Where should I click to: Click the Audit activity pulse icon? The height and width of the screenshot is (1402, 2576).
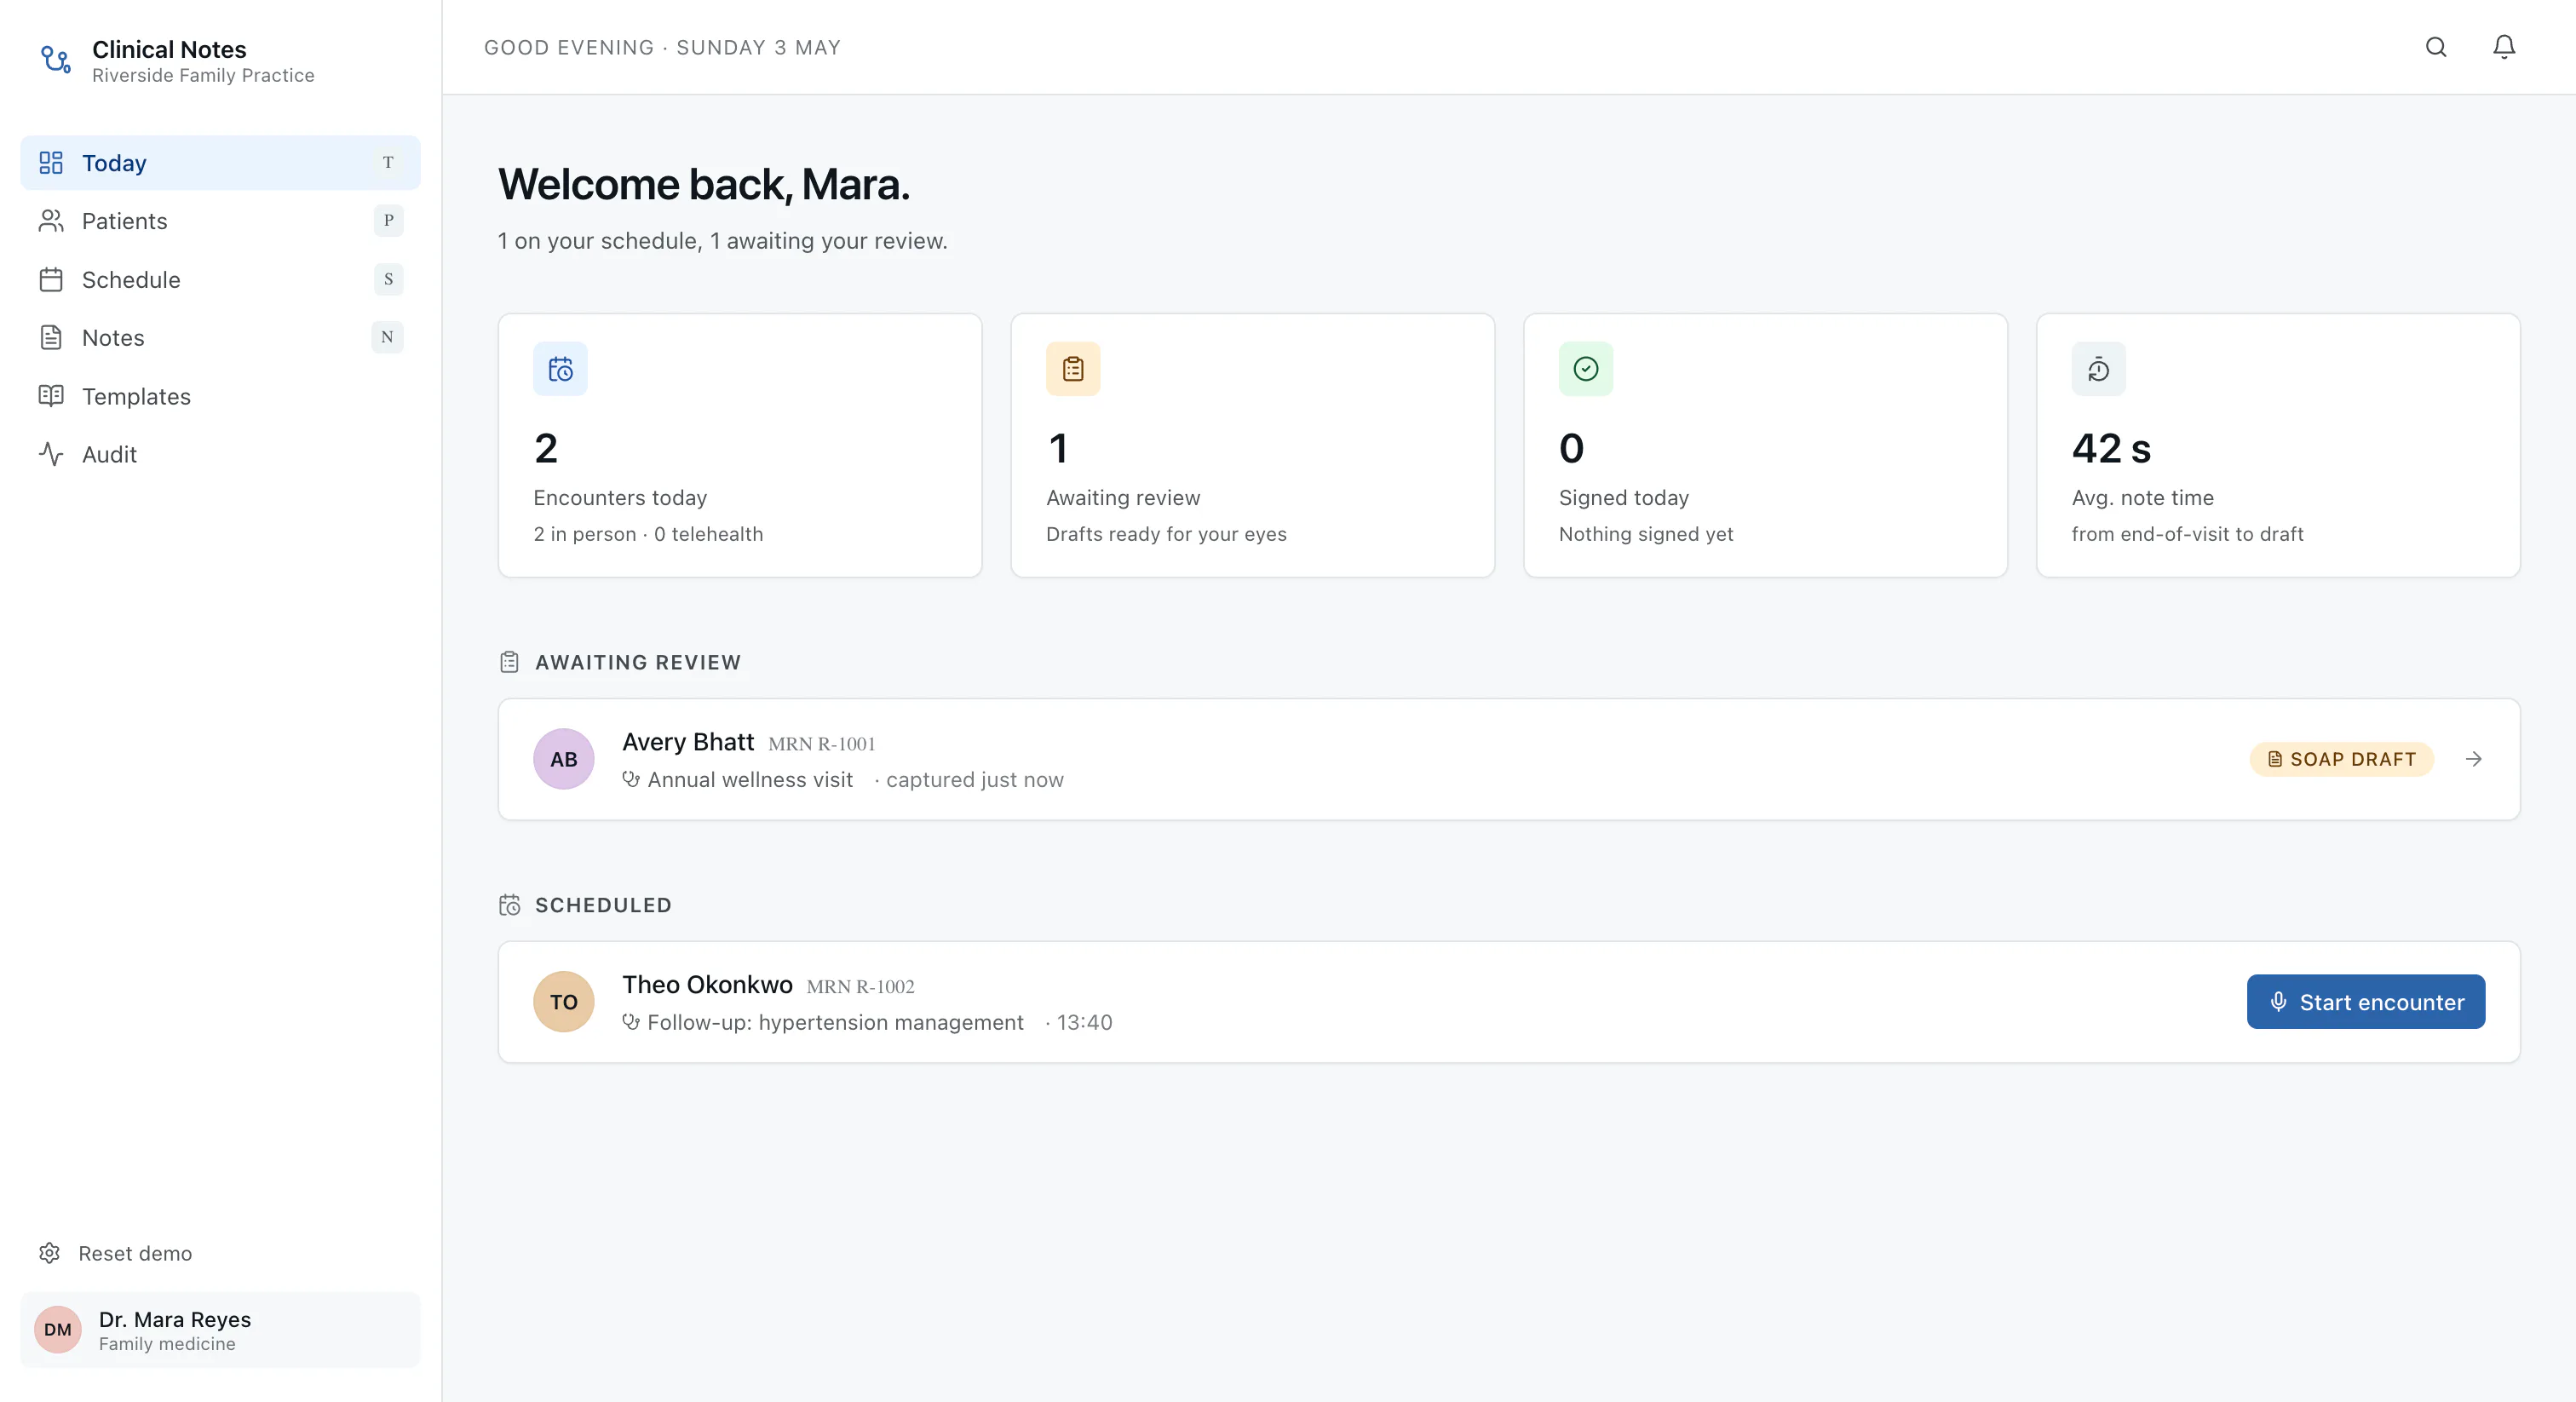coord(51,454)
